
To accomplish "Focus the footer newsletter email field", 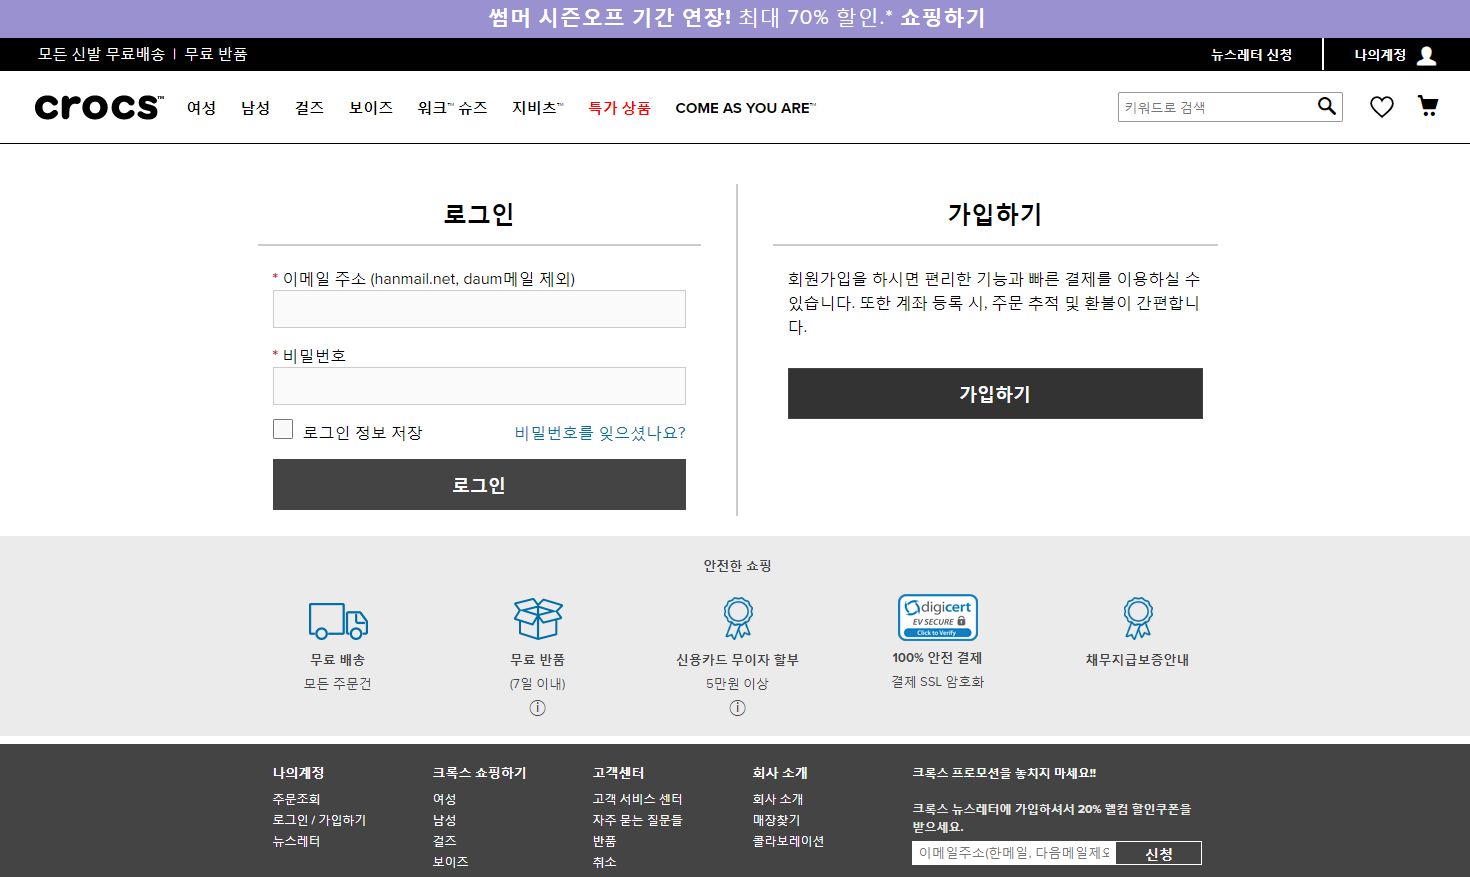I will click(x=1014, y=853).
